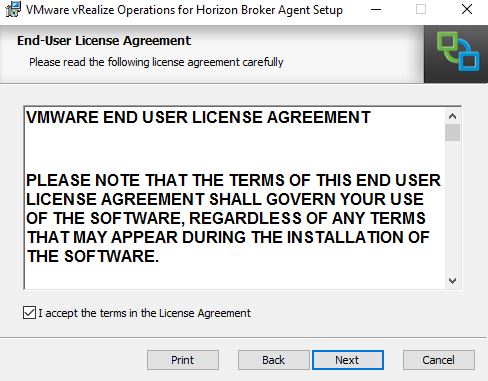Click the window title bar text
This screenshot has height=381, width=488.
click(184, 10)
